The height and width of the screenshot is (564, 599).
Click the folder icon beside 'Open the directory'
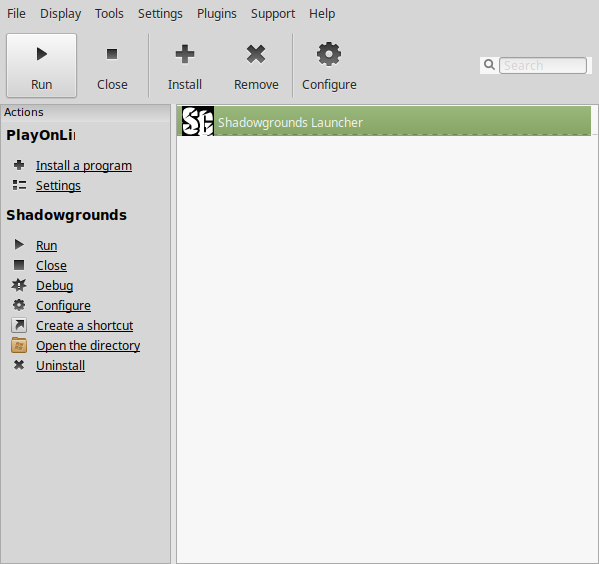pos(19,345)
